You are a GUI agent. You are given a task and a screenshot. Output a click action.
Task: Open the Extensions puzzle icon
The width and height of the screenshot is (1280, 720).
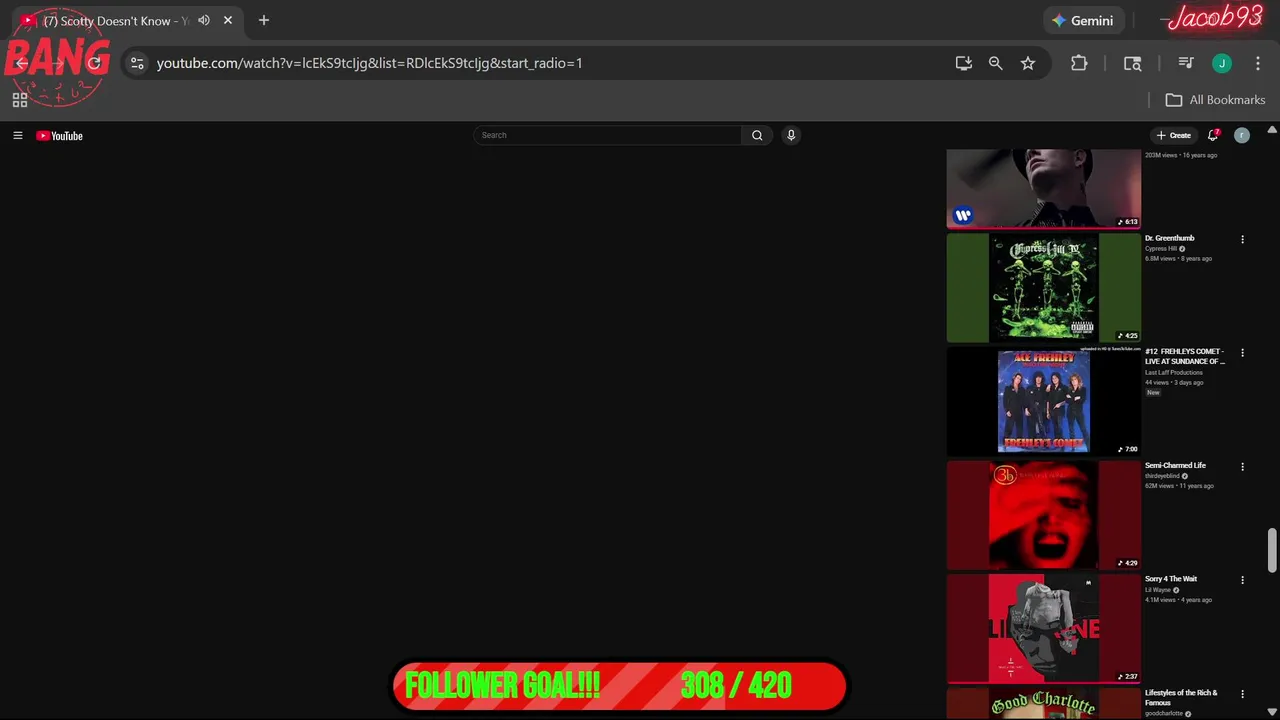click(x=1079, y=63)
